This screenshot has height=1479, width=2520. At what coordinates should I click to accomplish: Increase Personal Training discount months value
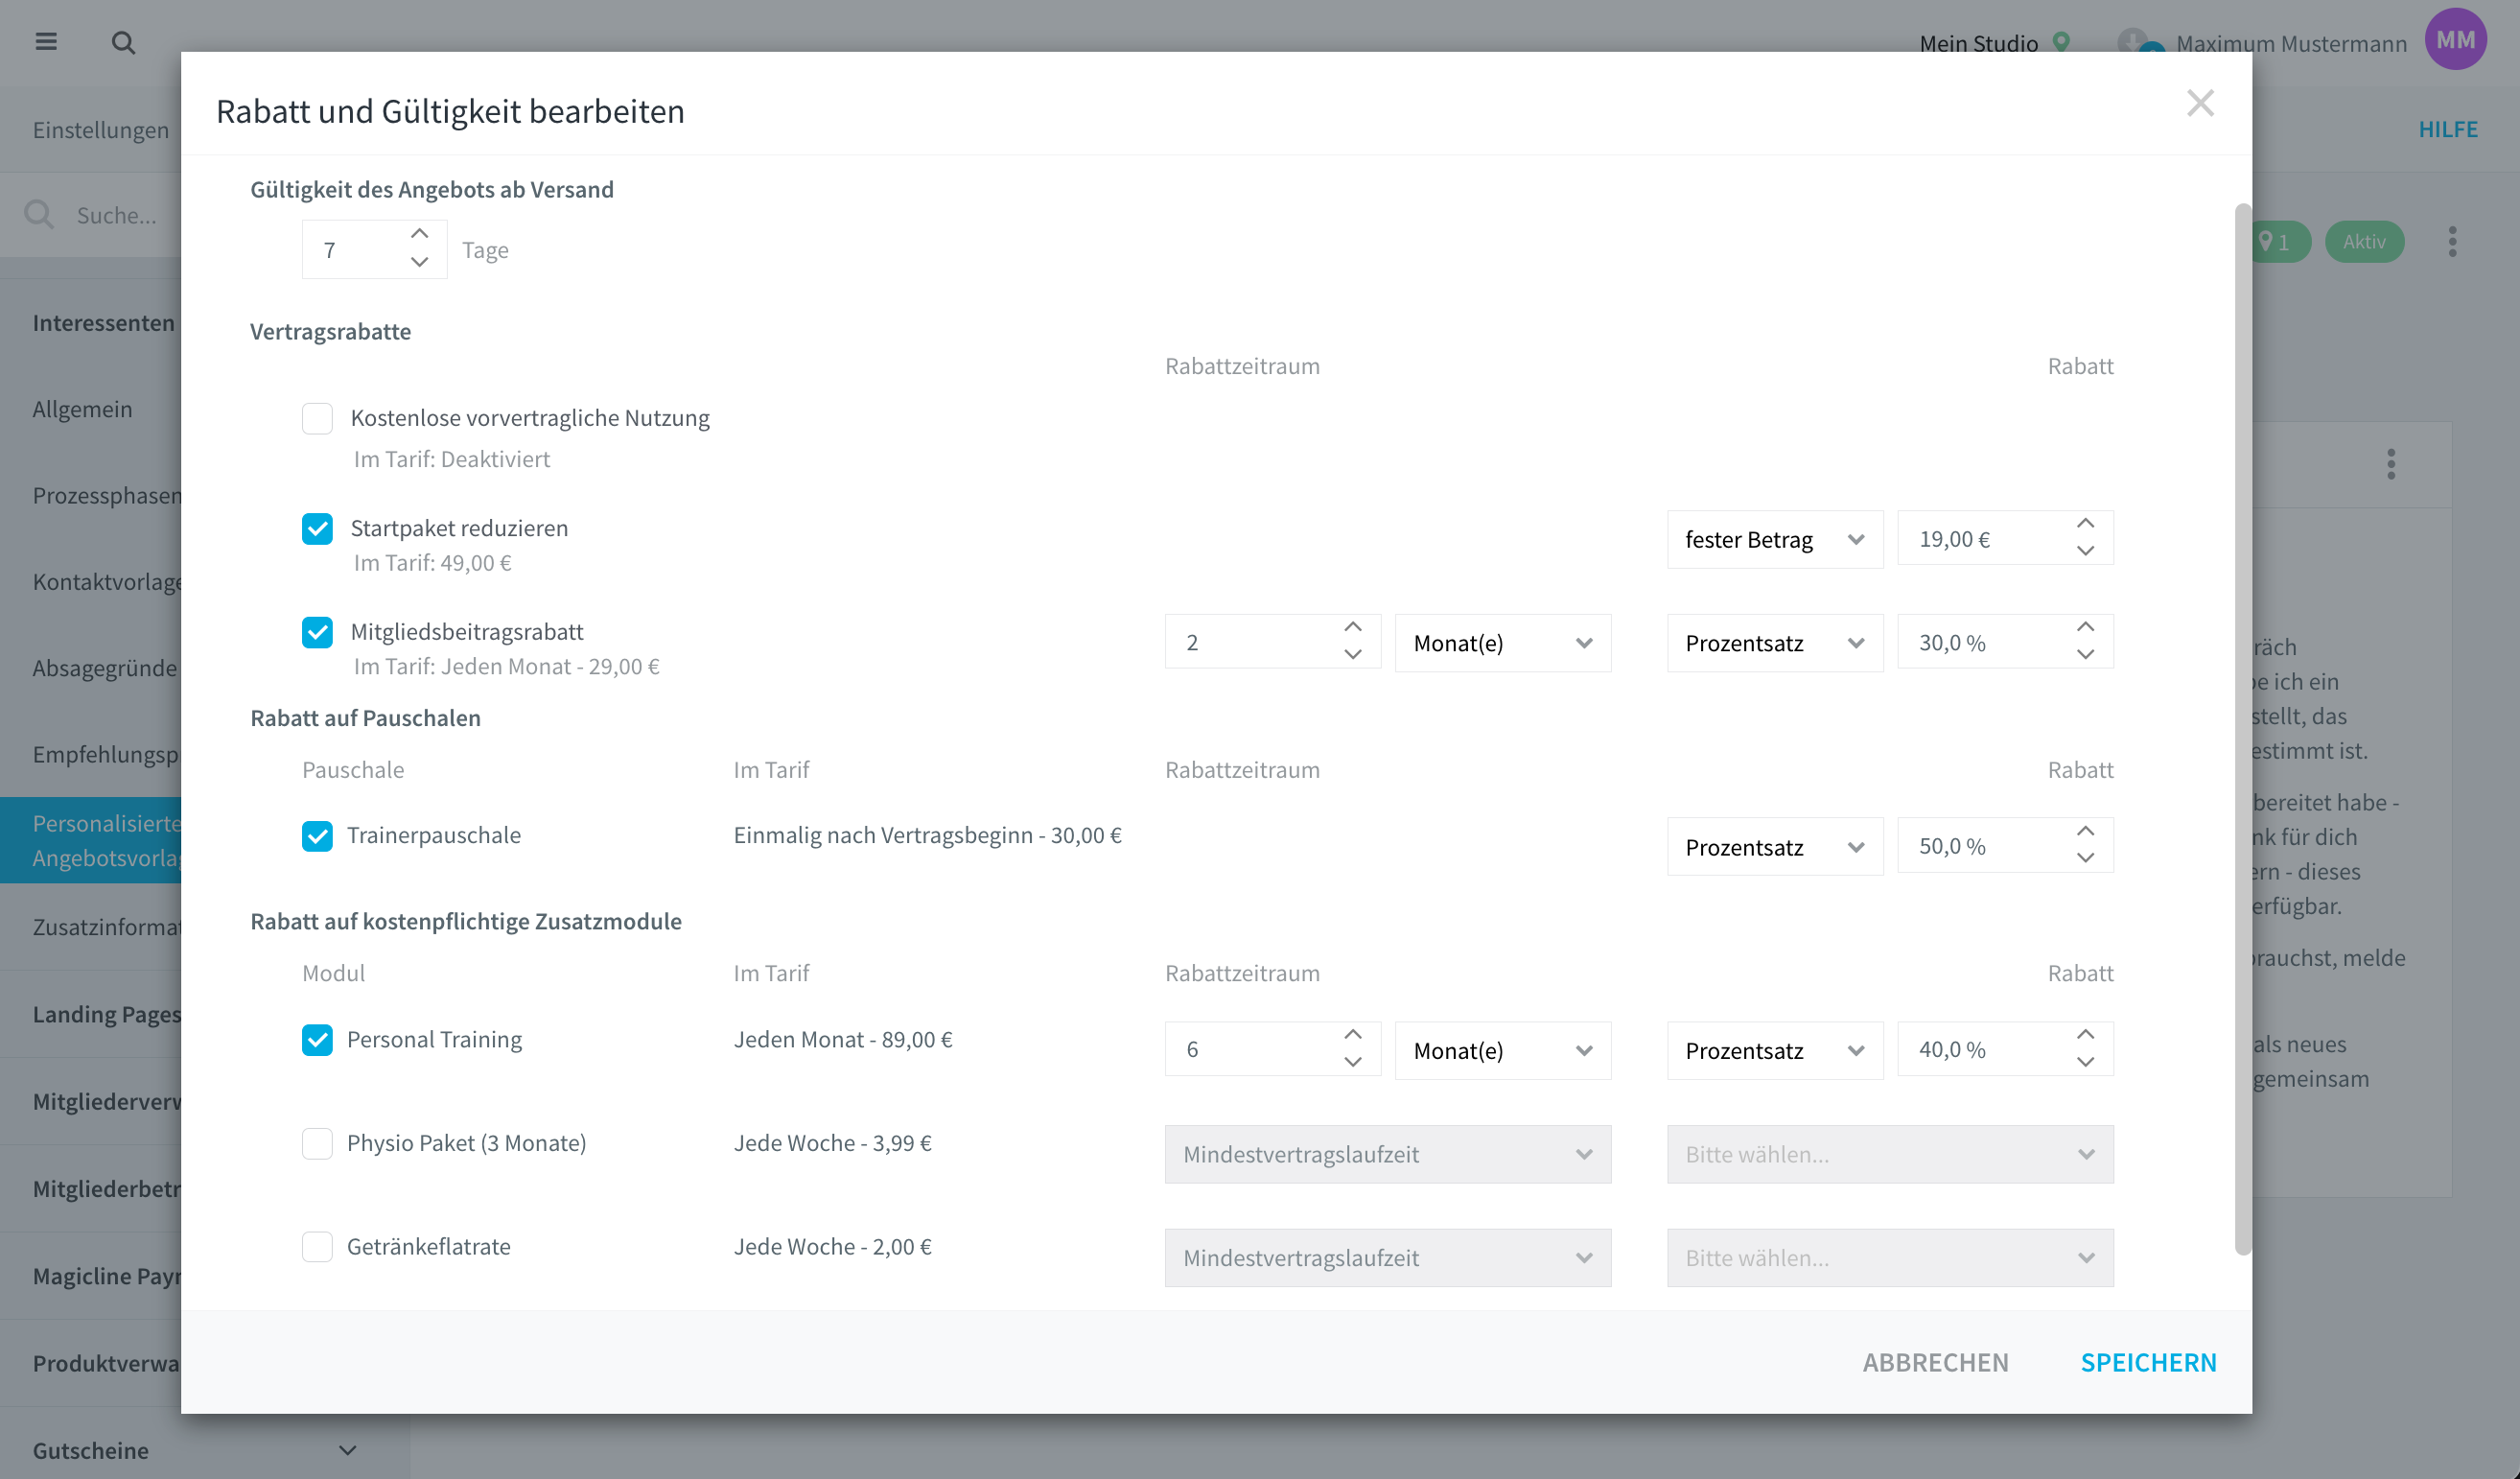tap(1352, 1035)
